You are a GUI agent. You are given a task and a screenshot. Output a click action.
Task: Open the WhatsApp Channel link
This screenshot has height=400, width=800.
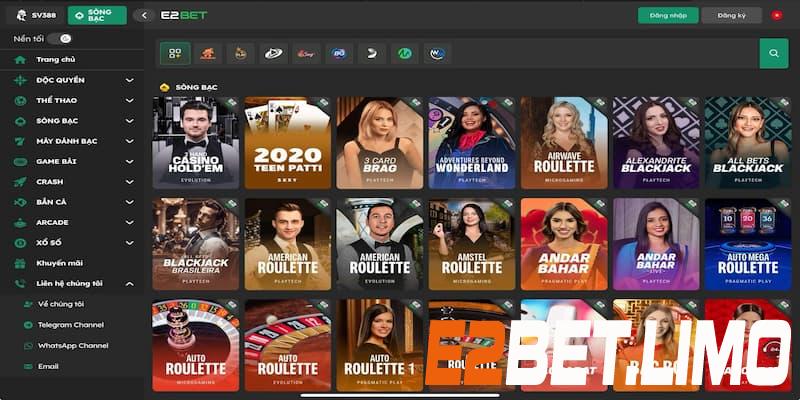73,345
